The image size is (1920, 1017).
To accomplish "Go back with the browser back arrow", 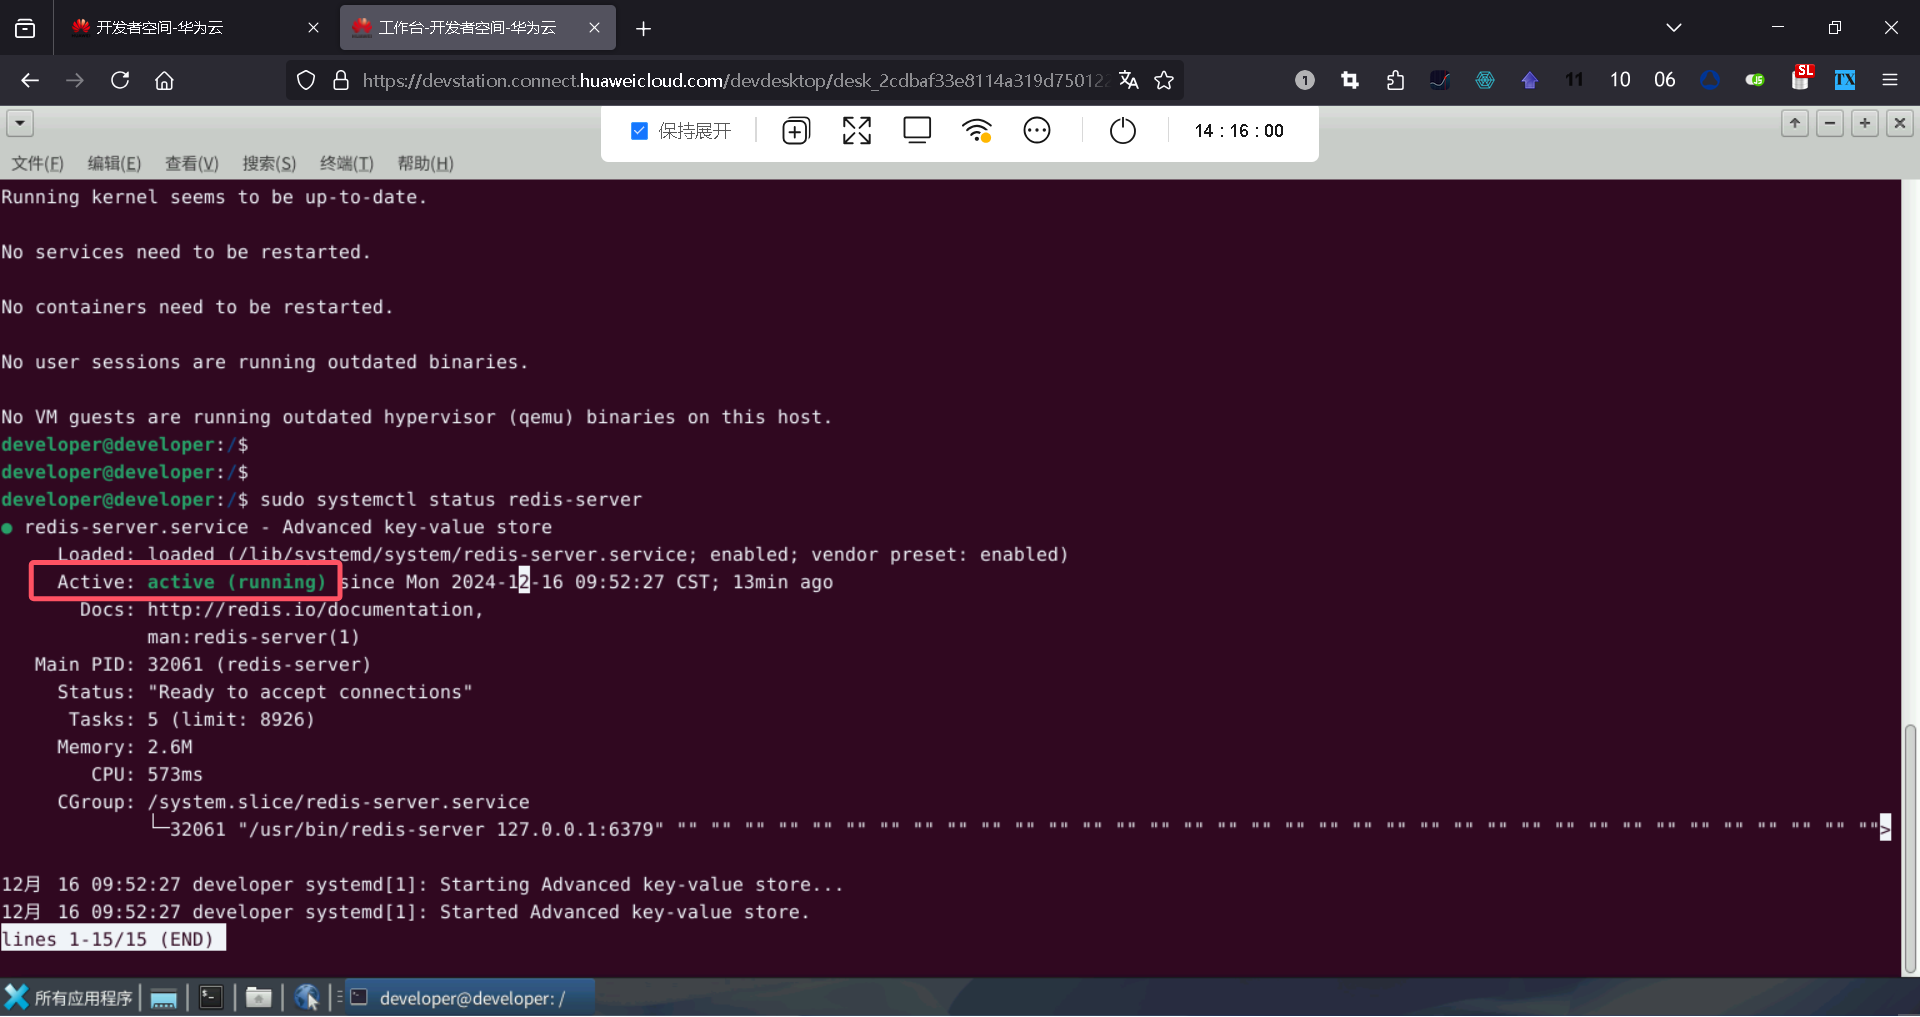I will (30, 80).
